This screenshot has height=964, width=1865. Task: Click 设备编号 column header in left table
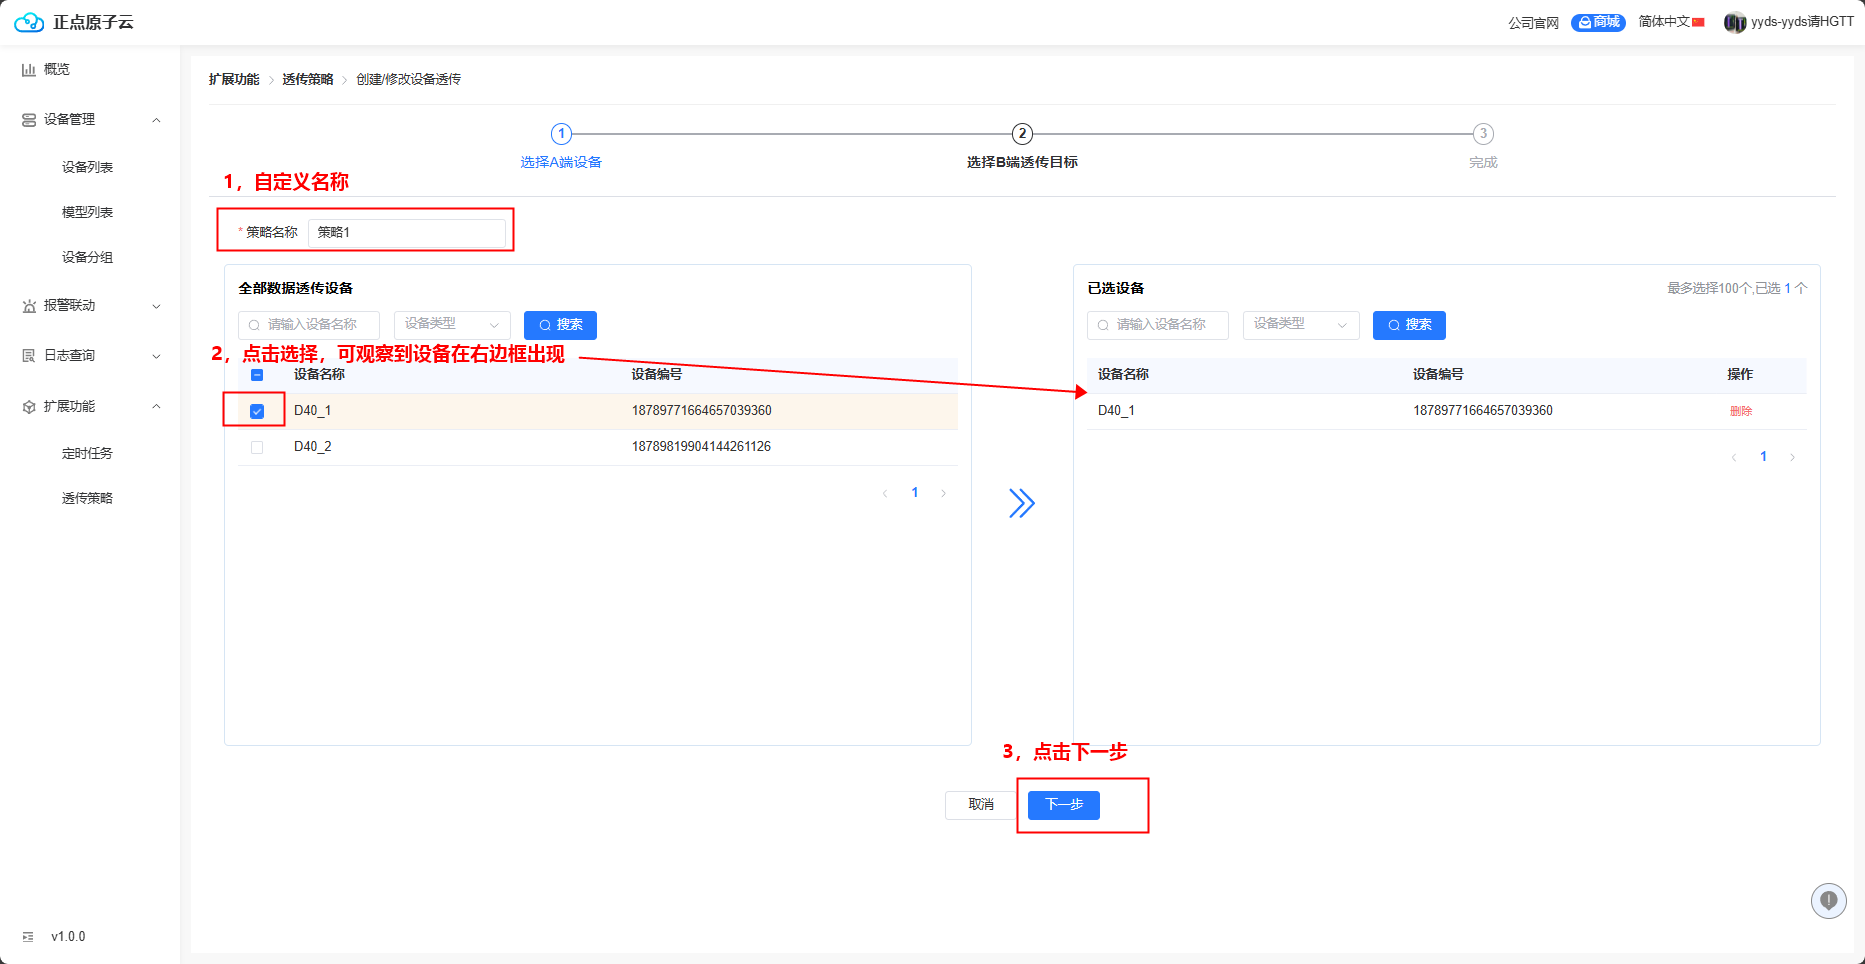click(657, 375)
